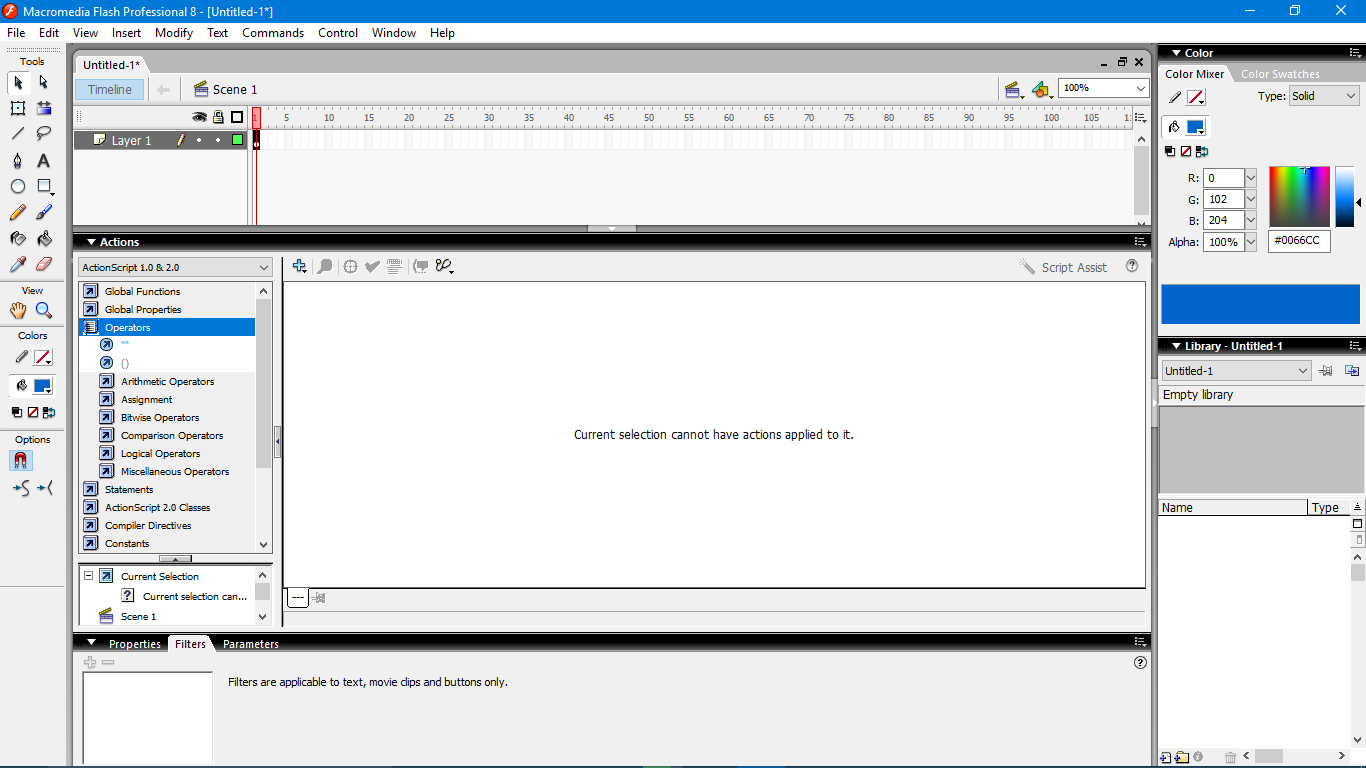Select ActionScript 2.0 Classes category
1366x768 pixels.
tap(157, 507)
